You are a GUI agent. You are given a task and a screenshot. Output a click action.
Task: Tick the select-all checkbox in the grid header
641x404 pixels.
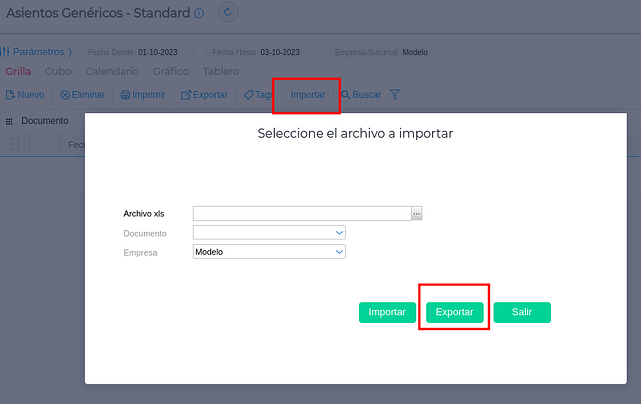point(15,144)
